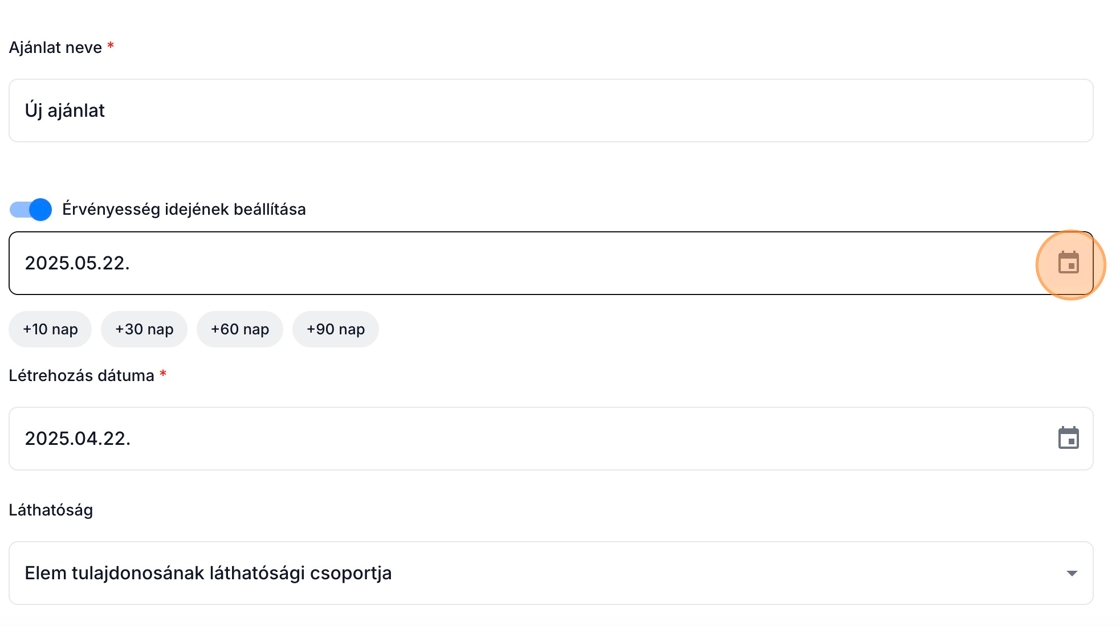Focus the Ajánlat neve text field
Screen dimensions: 1120x626
tap(550, 110)
